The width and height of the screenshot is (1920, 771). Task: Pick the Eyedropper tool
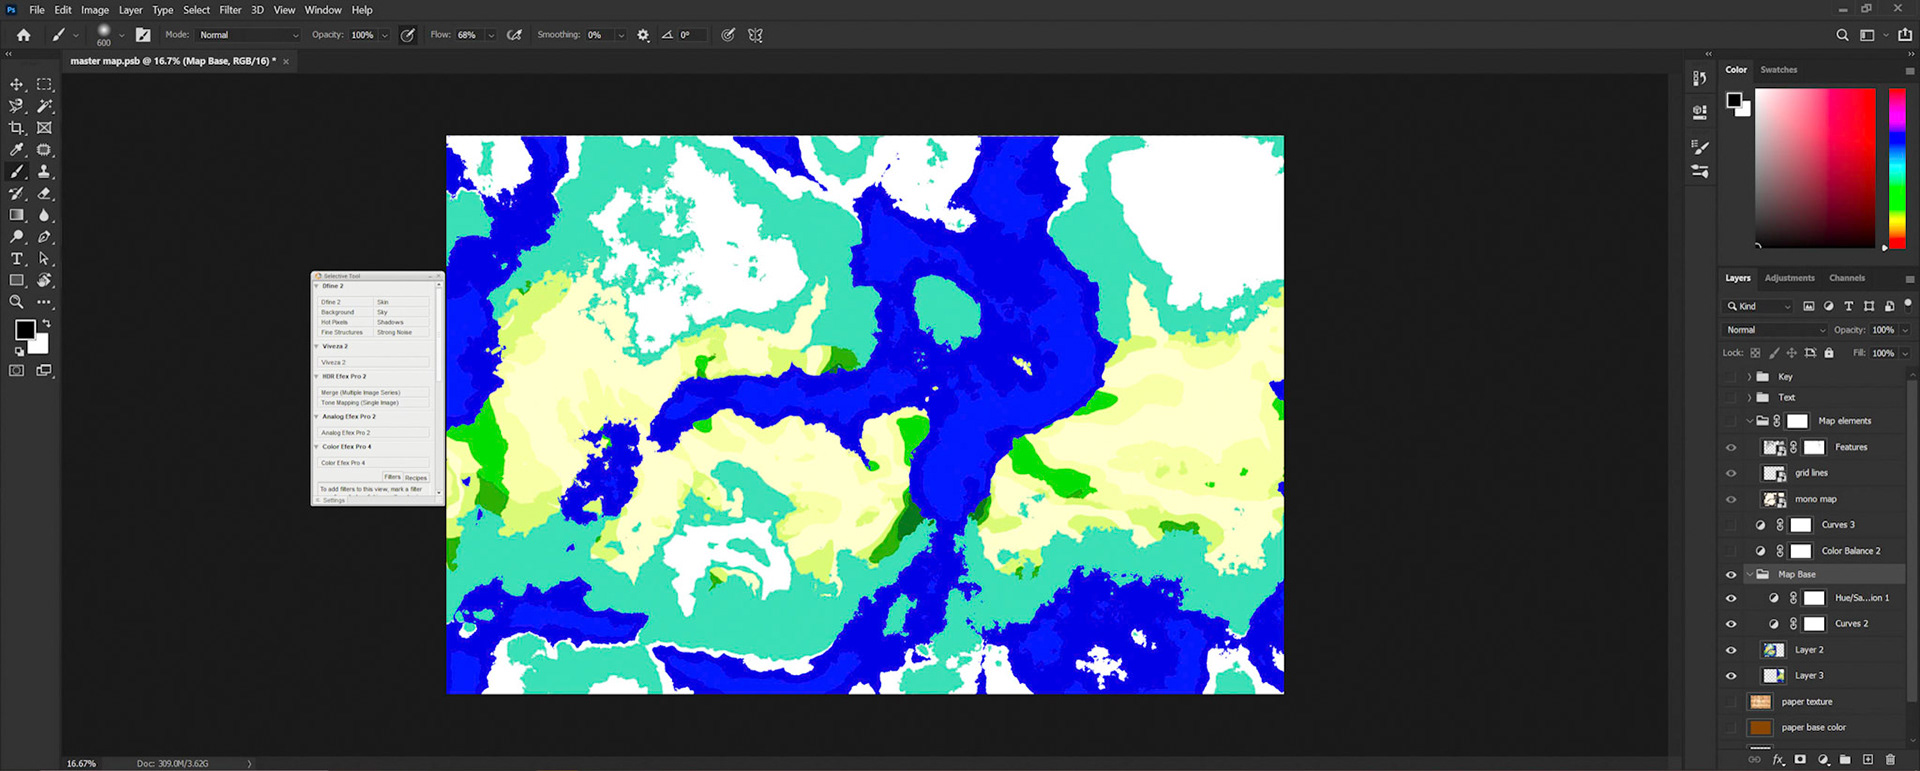[x=17, y=150]
